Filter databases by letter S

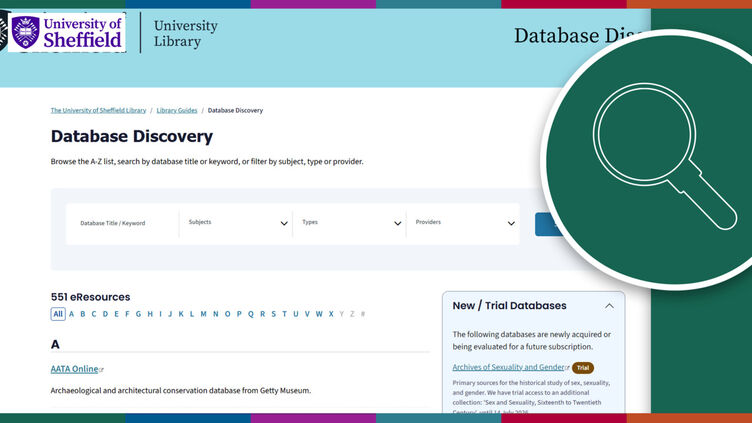[273, 314]
